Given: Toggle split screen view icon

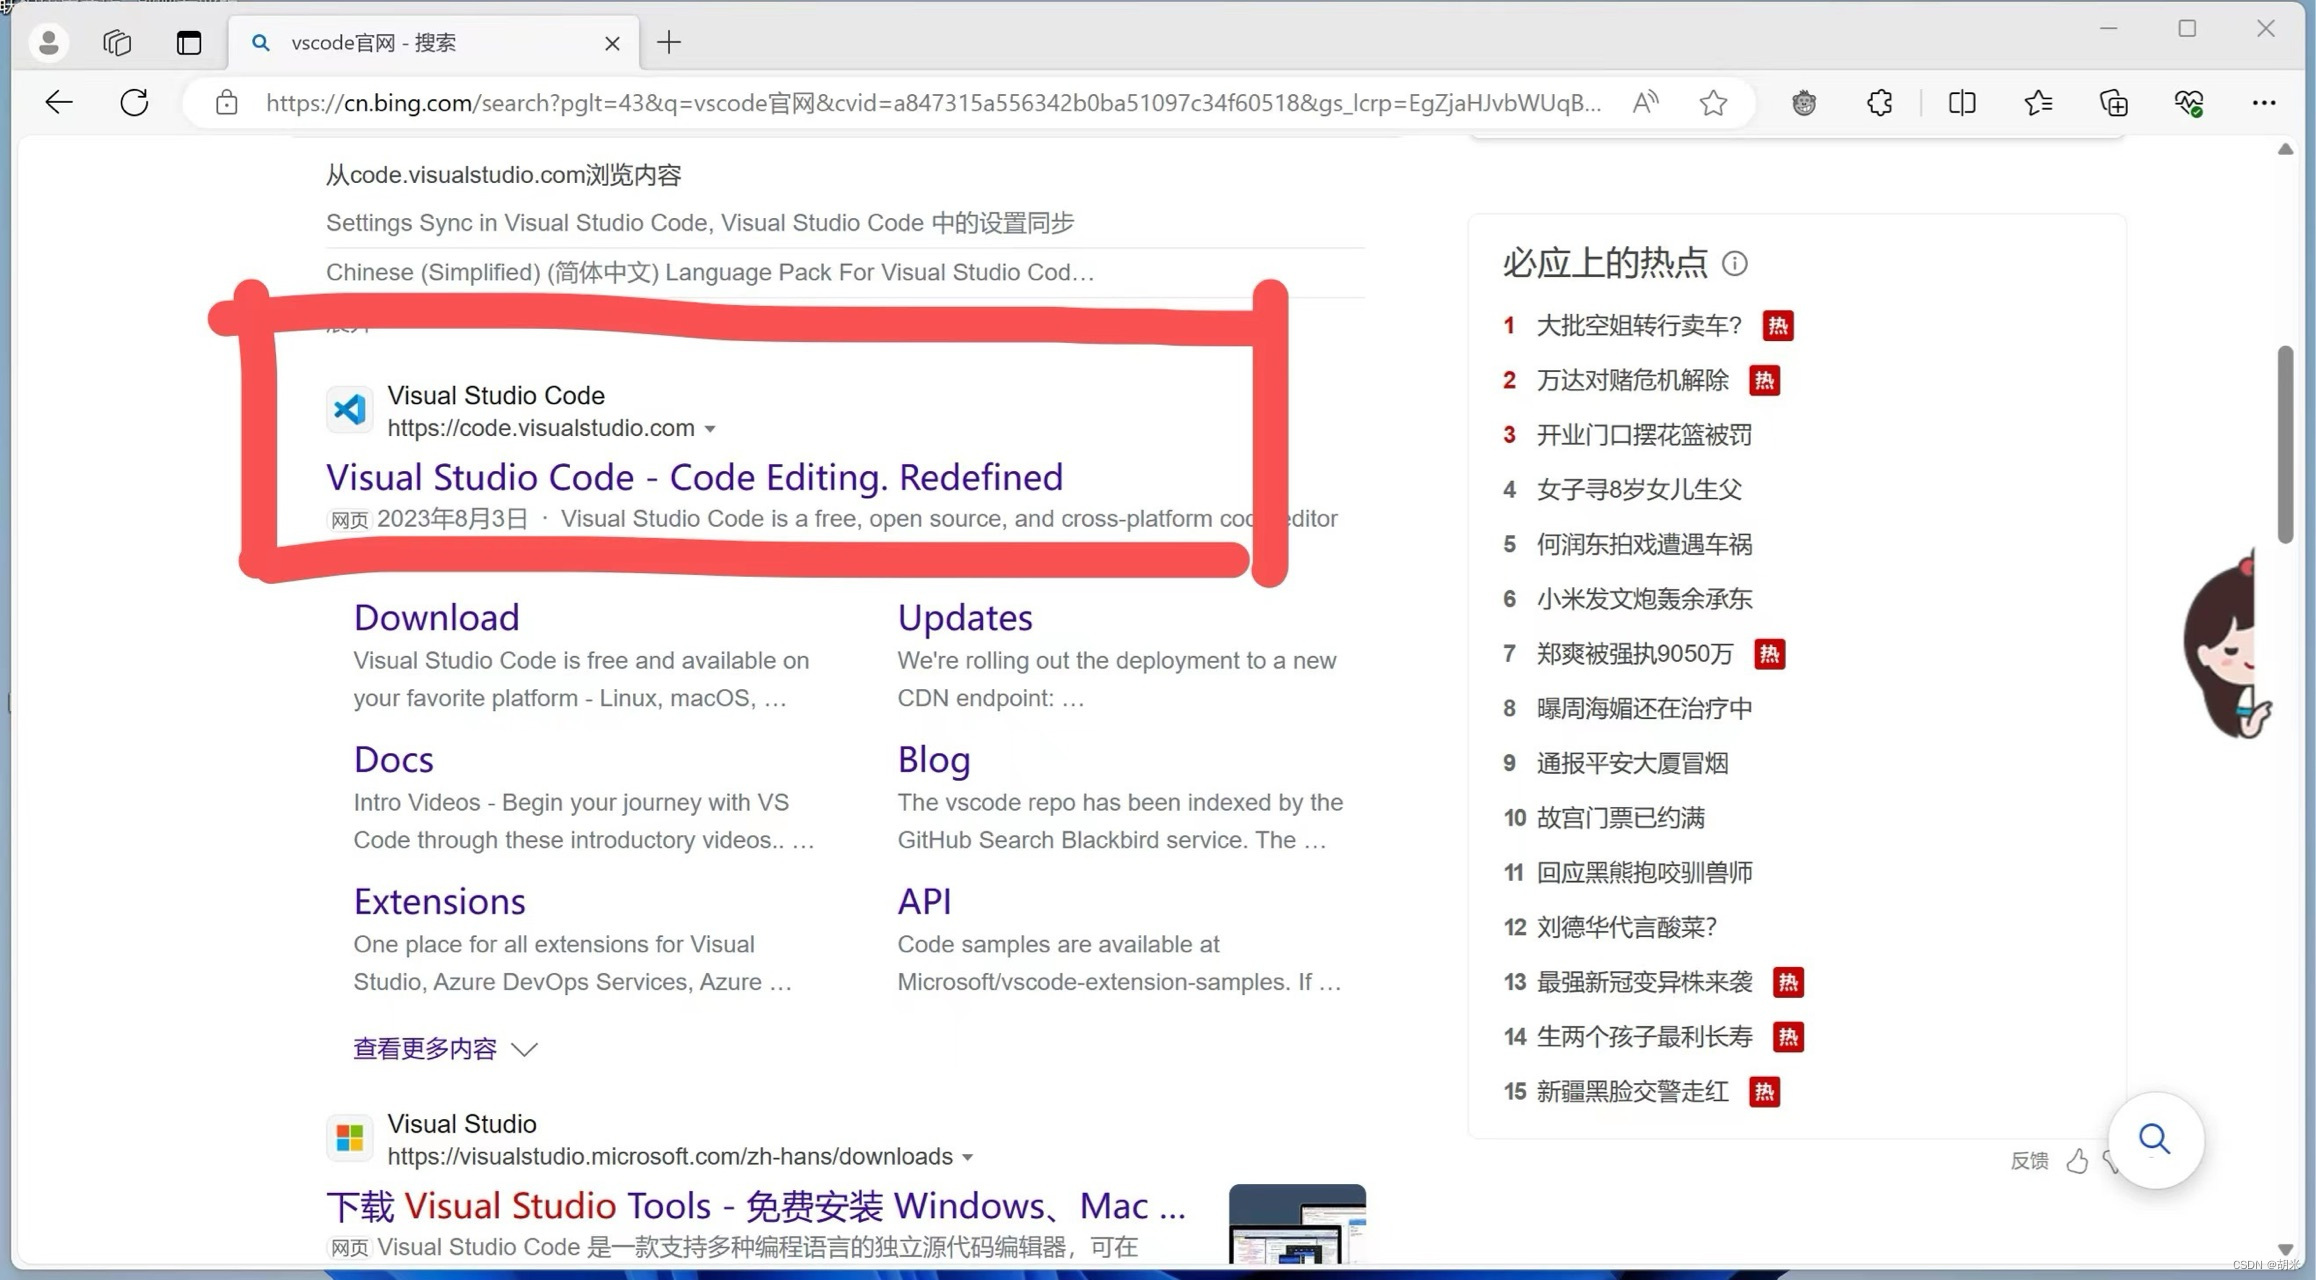Looking at the screenshot, I should (1961, 102).
